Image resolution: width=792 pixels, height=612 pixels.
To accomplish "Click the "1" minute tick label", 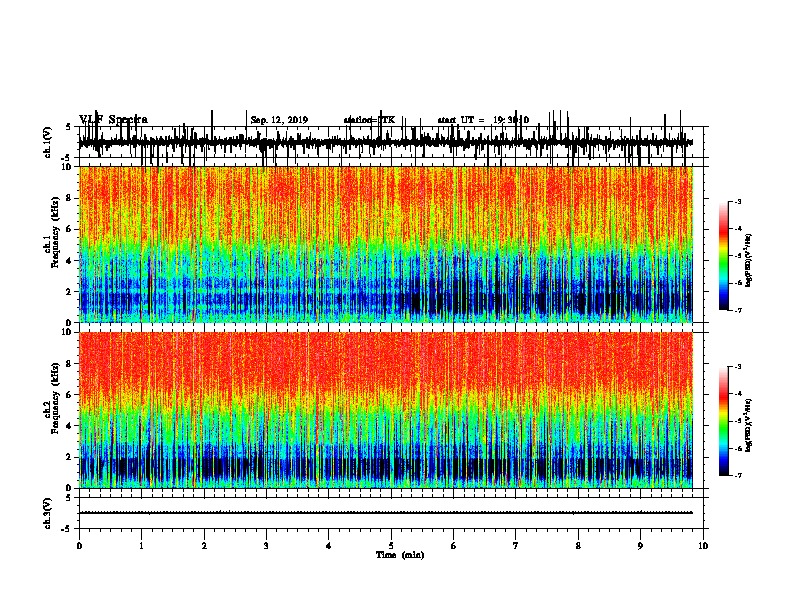I will [x=141, y=546].
